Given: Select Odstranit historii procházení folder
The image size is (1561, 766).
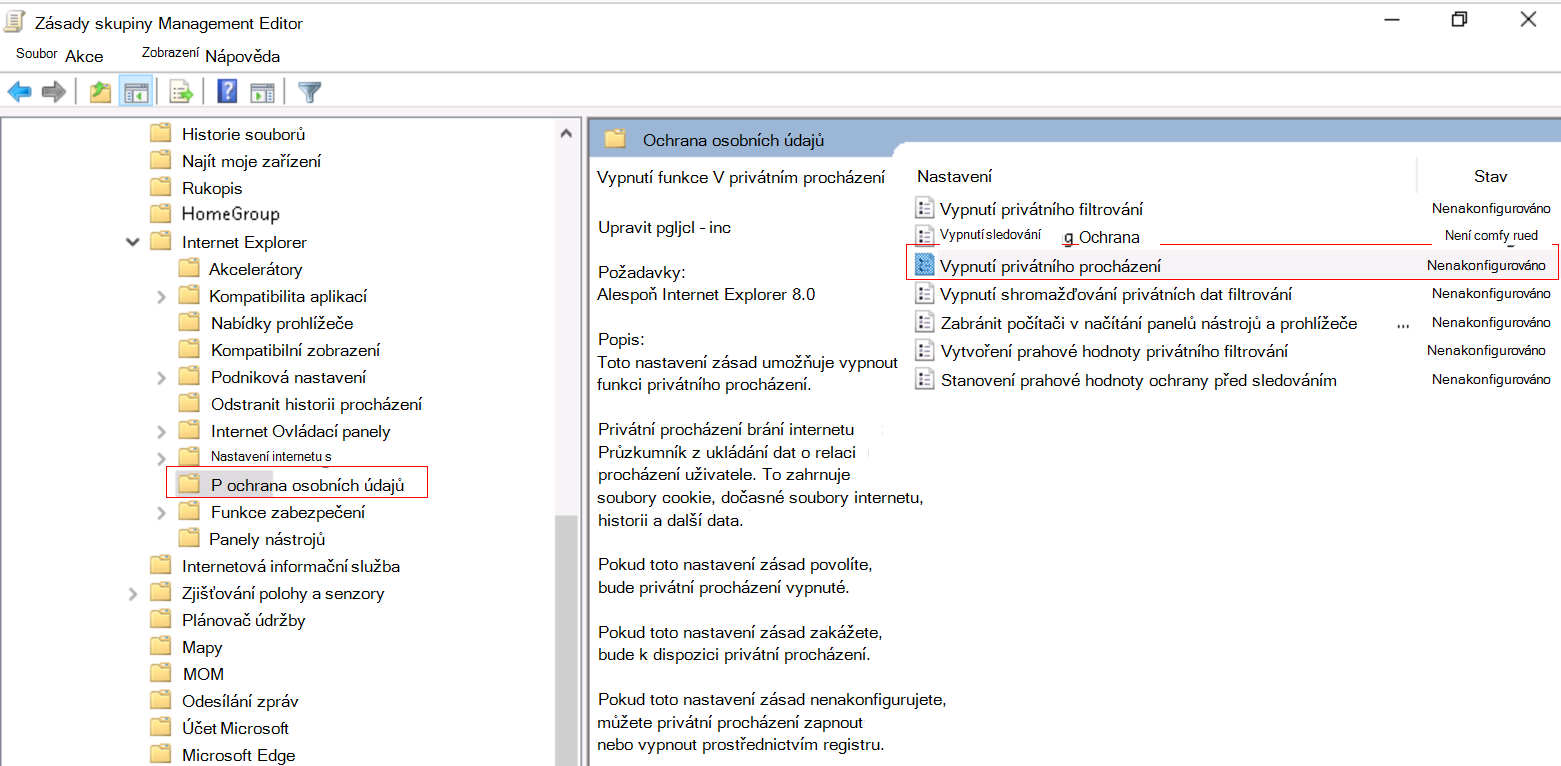Looking at the screenshot, I should point(316,404).
